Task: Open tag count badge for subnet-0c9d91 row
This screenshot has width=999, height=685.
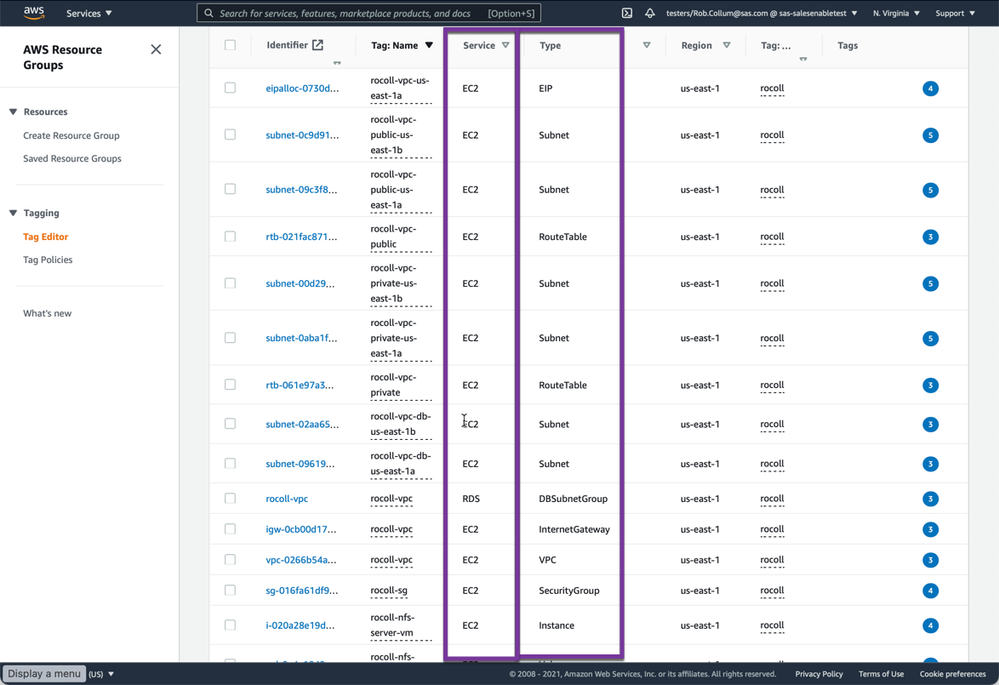Action: click(930, 135)
